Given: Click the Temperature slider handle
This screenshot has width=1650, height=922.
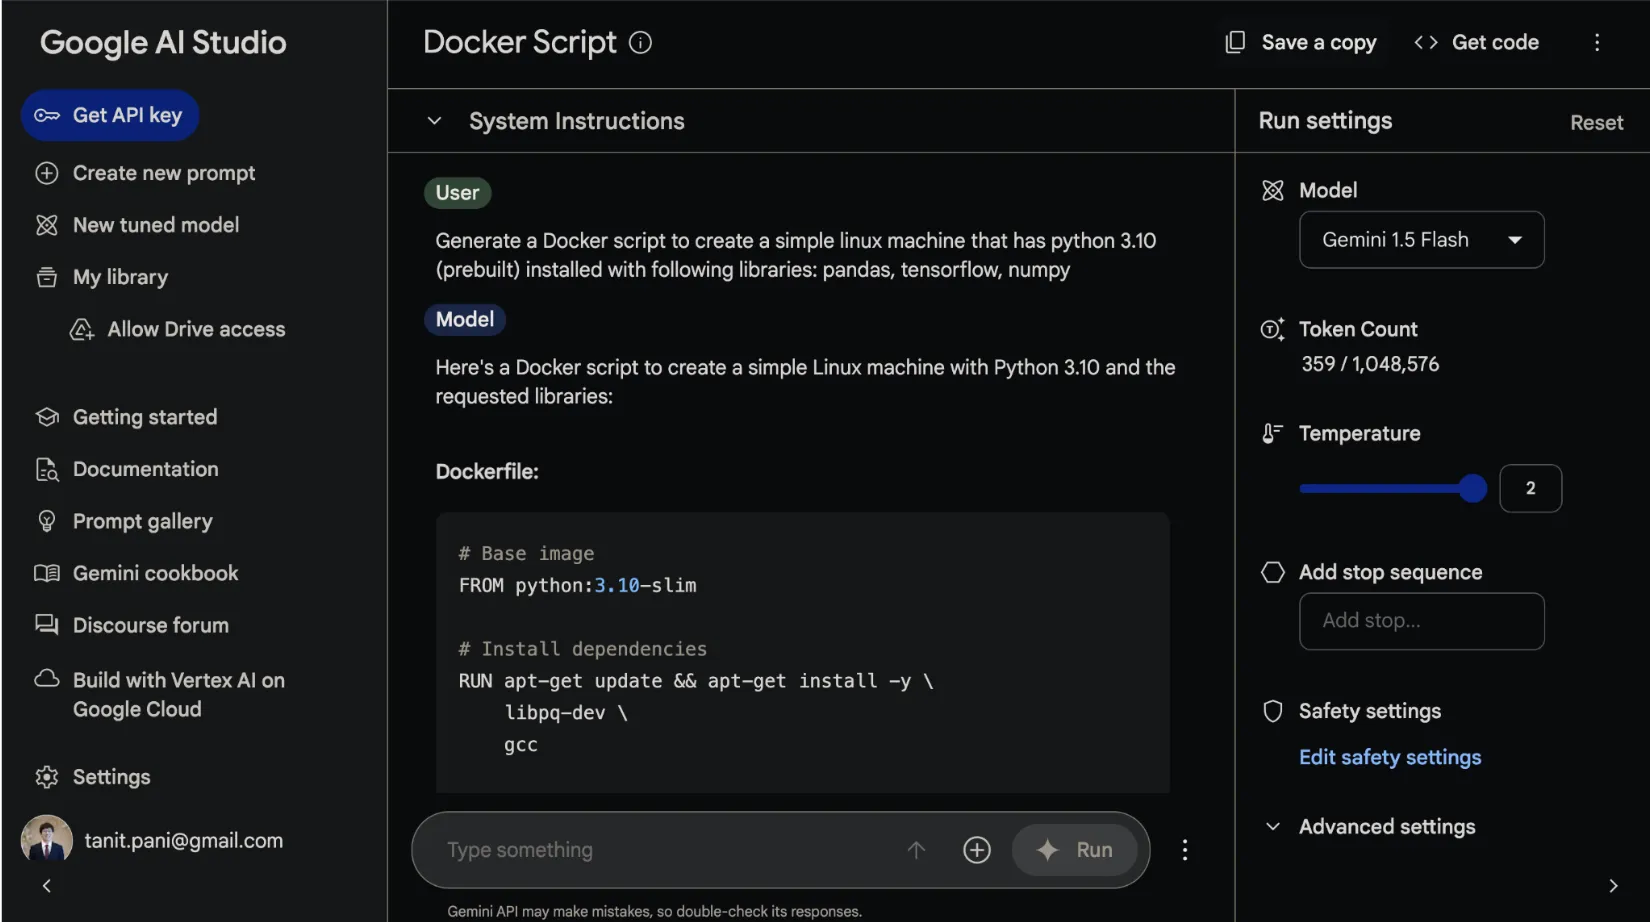Looking at the screenshot, I should (x=1472, y=488).
